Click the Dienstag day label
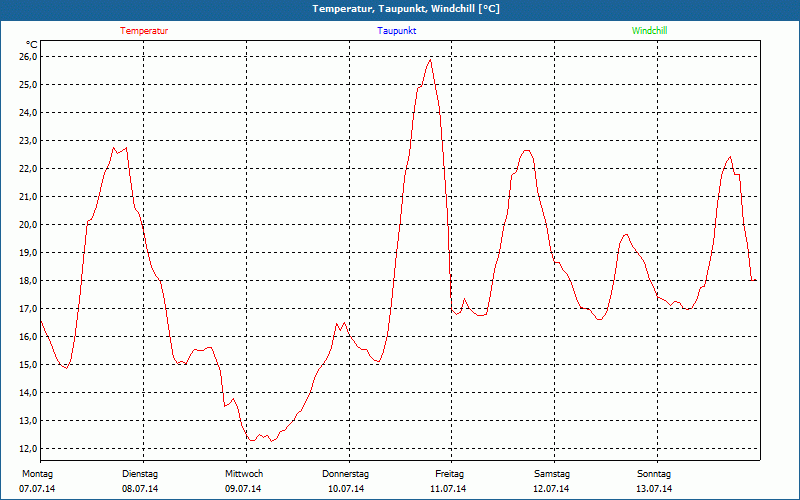 pyautogui.click(x=140, y=474)
